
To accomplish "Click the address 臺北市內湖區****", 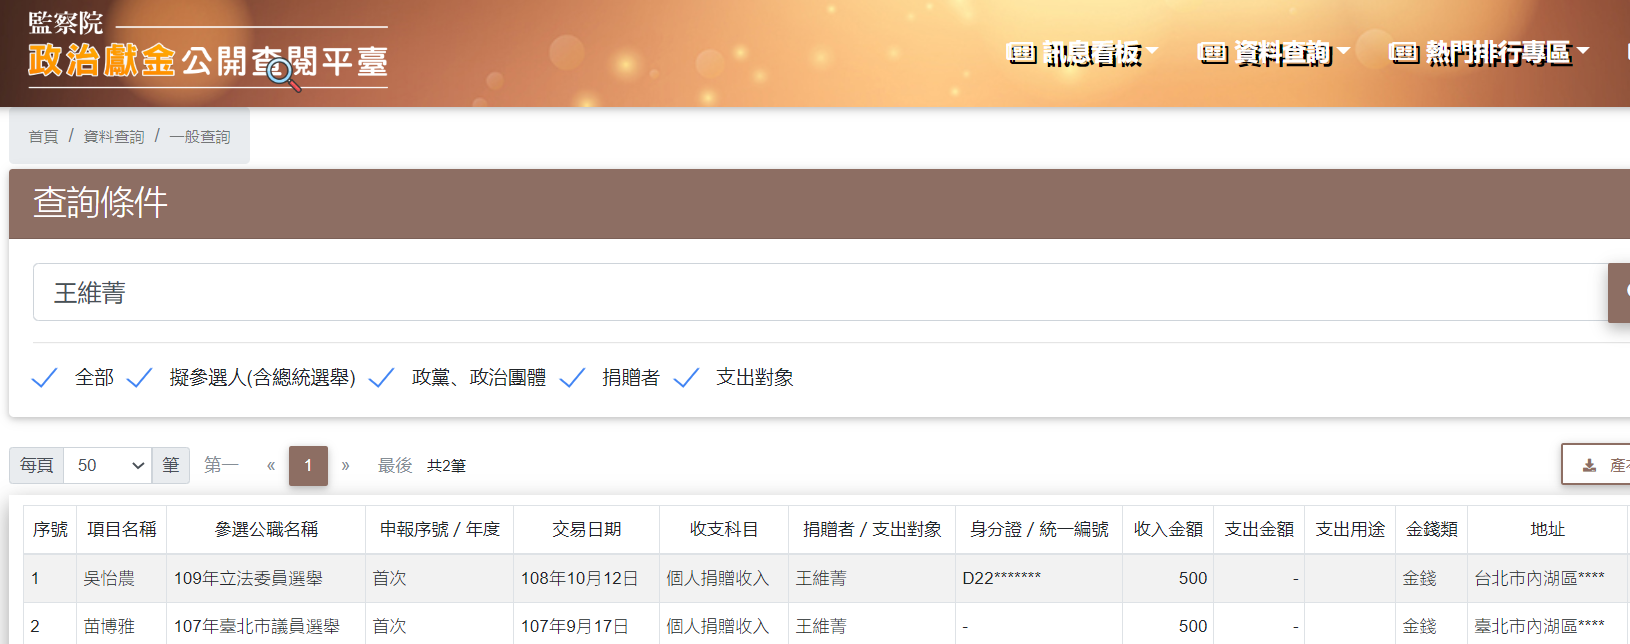I will pyautogui.click(x=1539, y=627).
